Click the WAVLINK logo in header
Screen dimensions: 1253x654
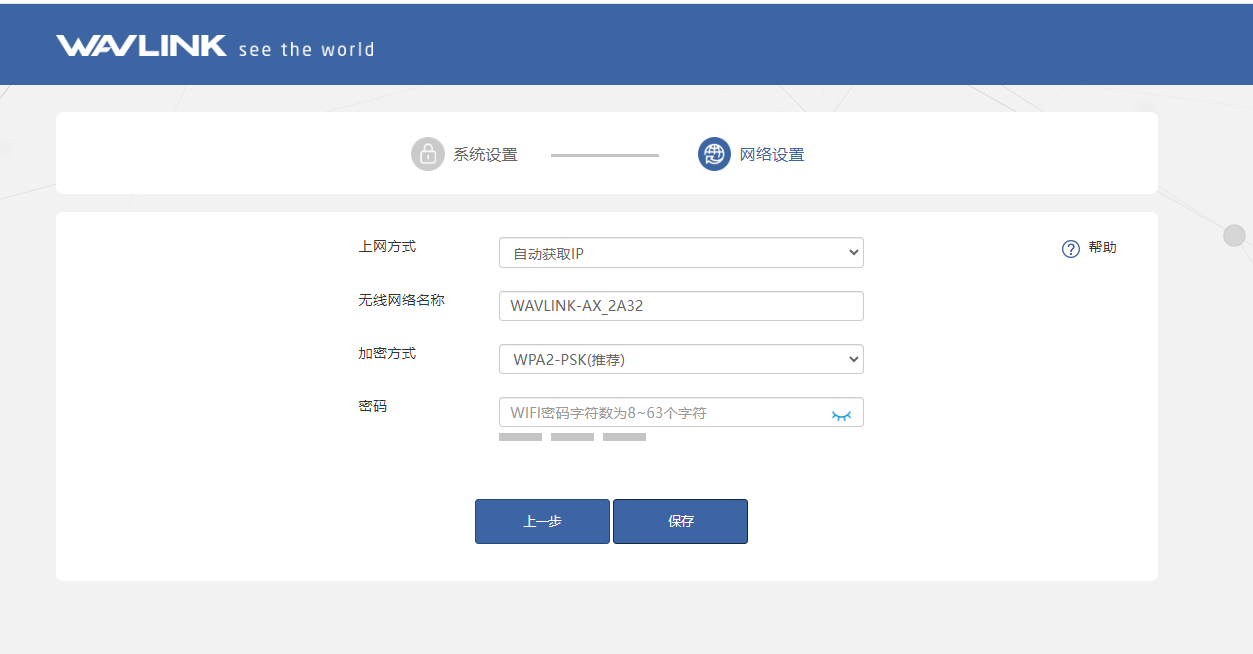[141, 46]
